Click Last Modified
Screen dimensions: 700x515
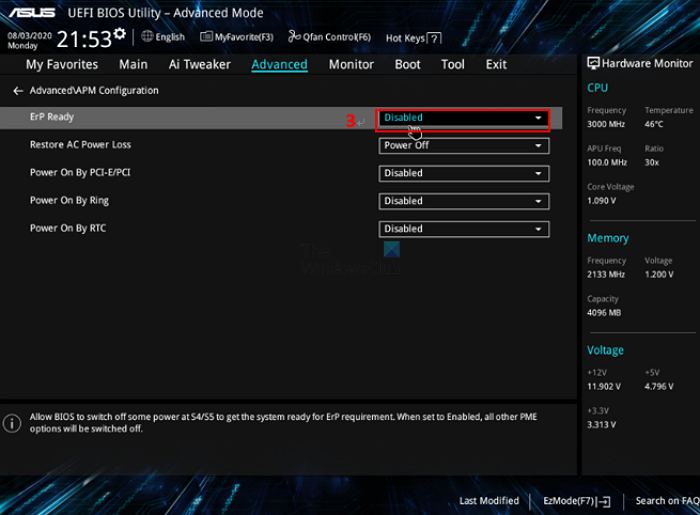coord(489,501)
